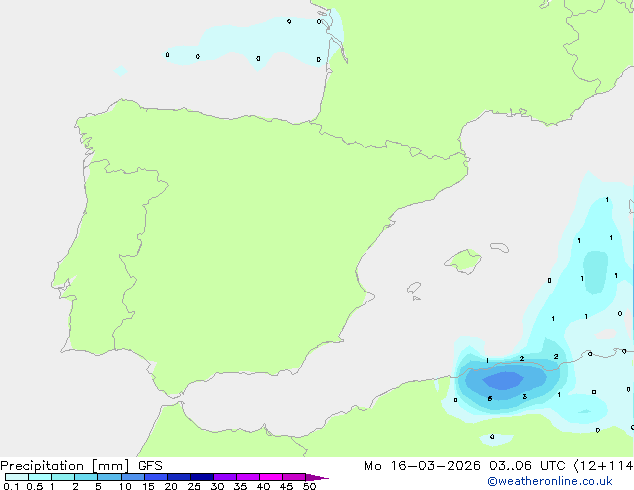Click the "Precipitation [mm] GFS" title

pyautogui.click(x=81, y=466)
